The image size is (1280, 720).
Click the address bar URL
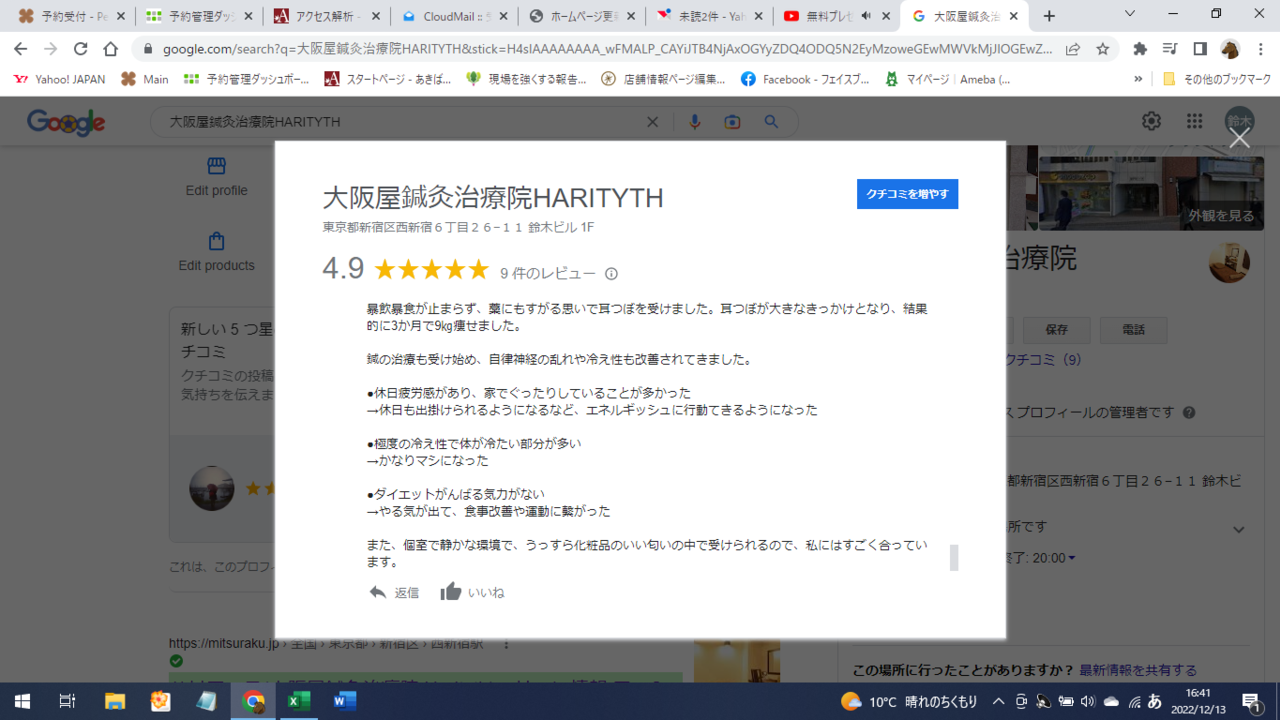coord(607,49)
